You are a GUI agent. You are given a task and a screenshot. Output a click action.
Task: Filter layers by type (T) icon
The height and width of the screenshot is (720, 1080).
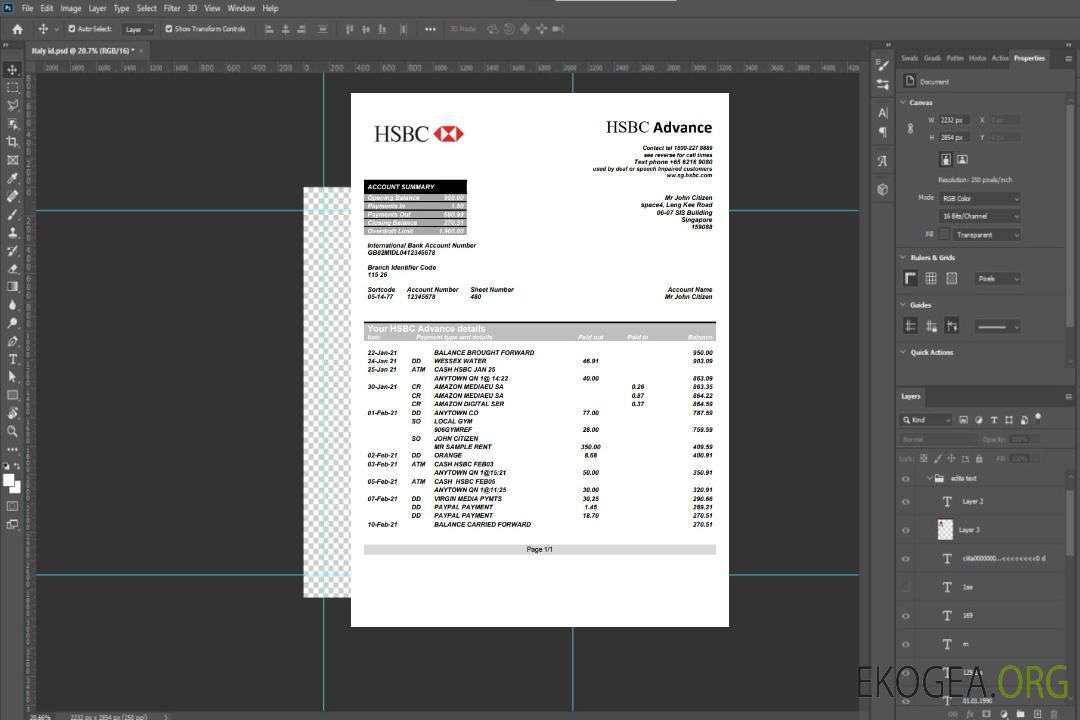pos(994,420)
